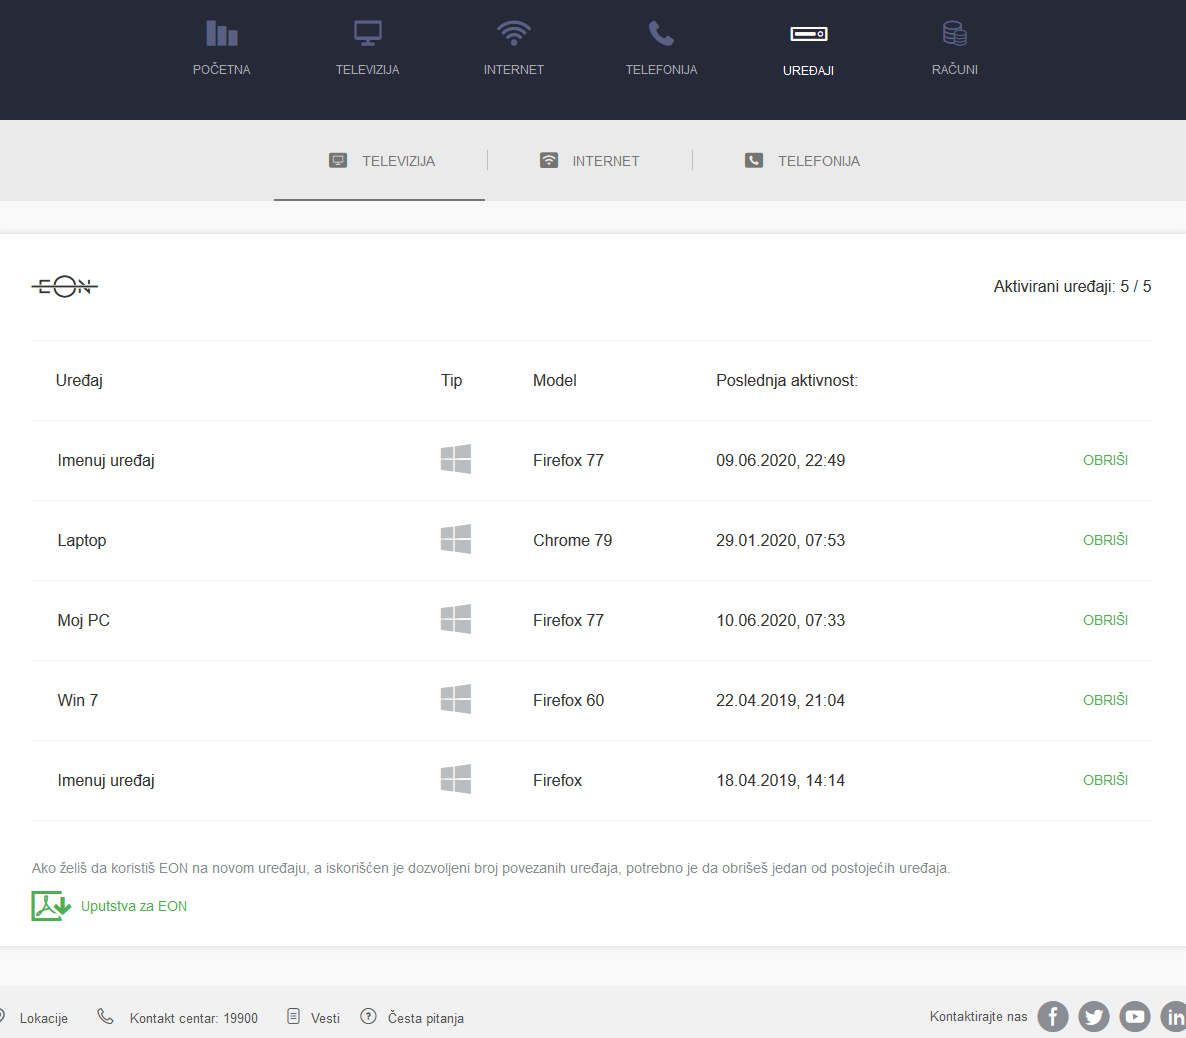
Task: Click Windows icon in the Laptop row
Action: (456, 539)
